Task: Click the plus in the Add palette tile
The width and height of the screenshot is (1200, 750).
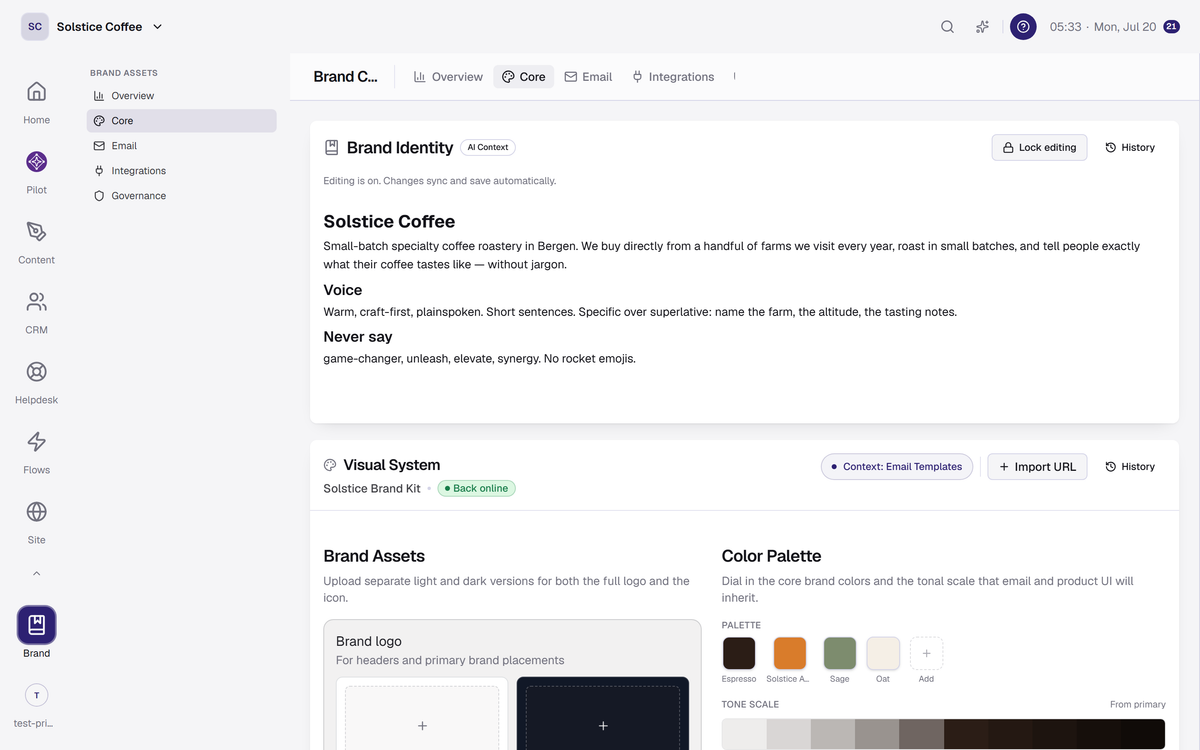Action: pyautogui.click(x=926, y=653)
